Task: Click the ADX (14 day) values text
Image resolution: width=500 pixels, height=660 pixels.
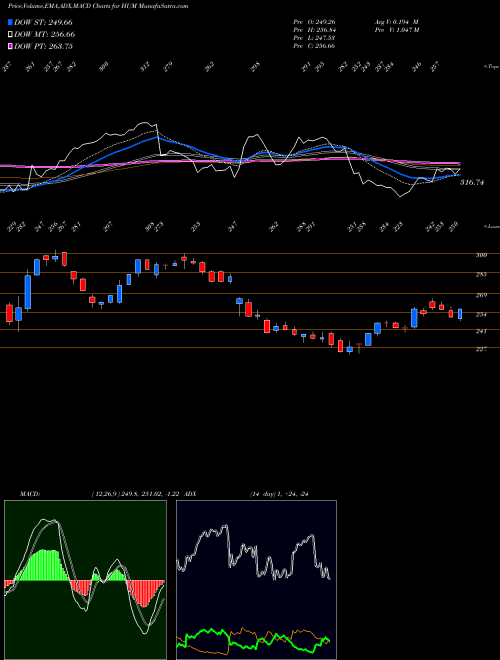Action: [x=279, y=494]
